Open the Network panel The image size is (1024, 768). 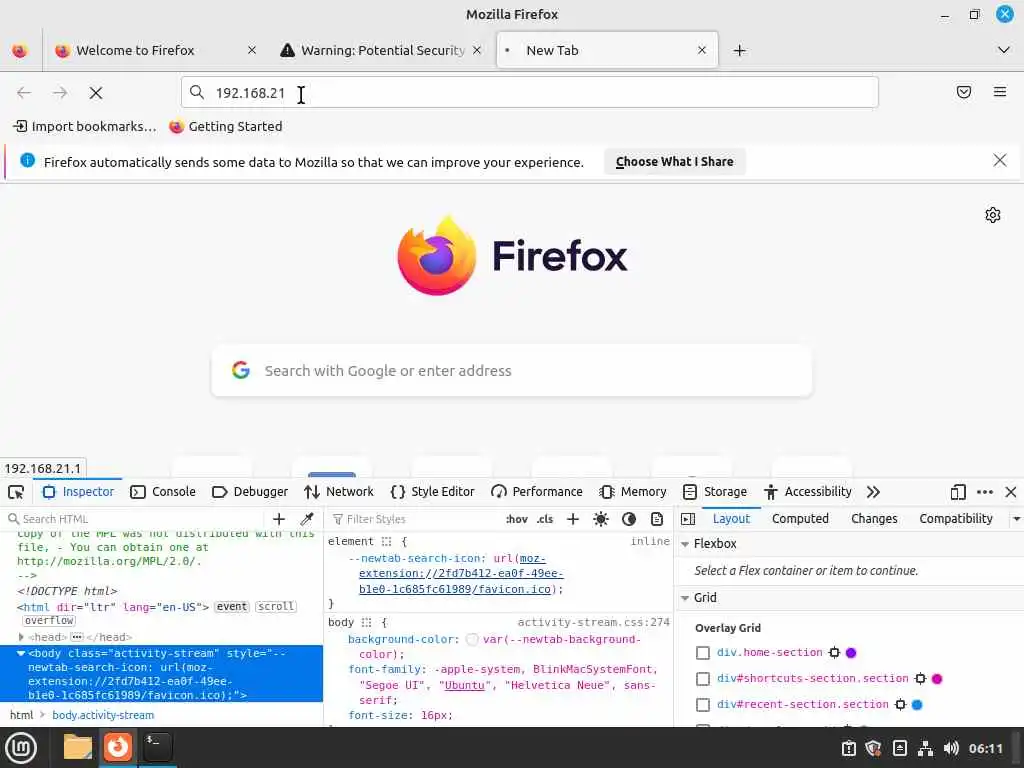[339, 492]
